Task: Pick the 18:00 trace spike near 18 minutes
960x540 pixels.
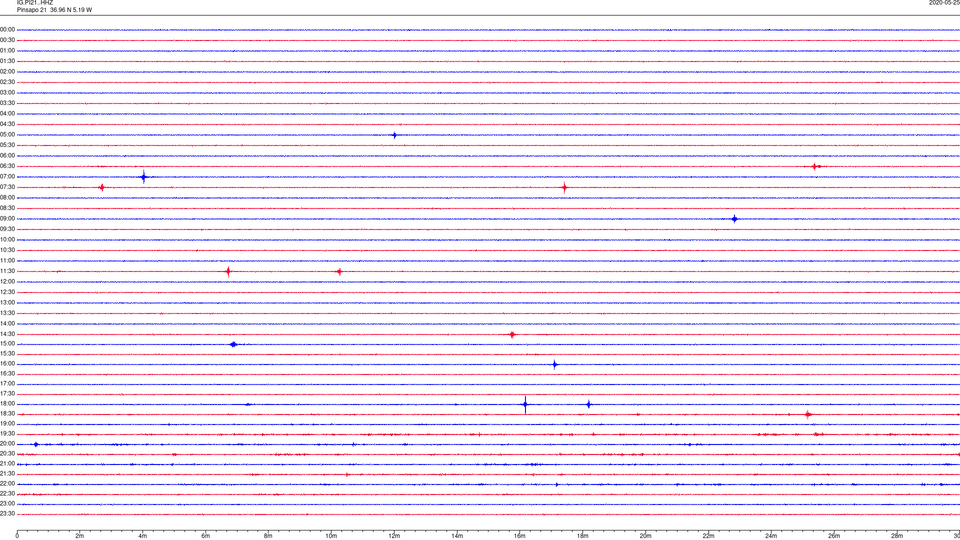Action: coord(588,405)
